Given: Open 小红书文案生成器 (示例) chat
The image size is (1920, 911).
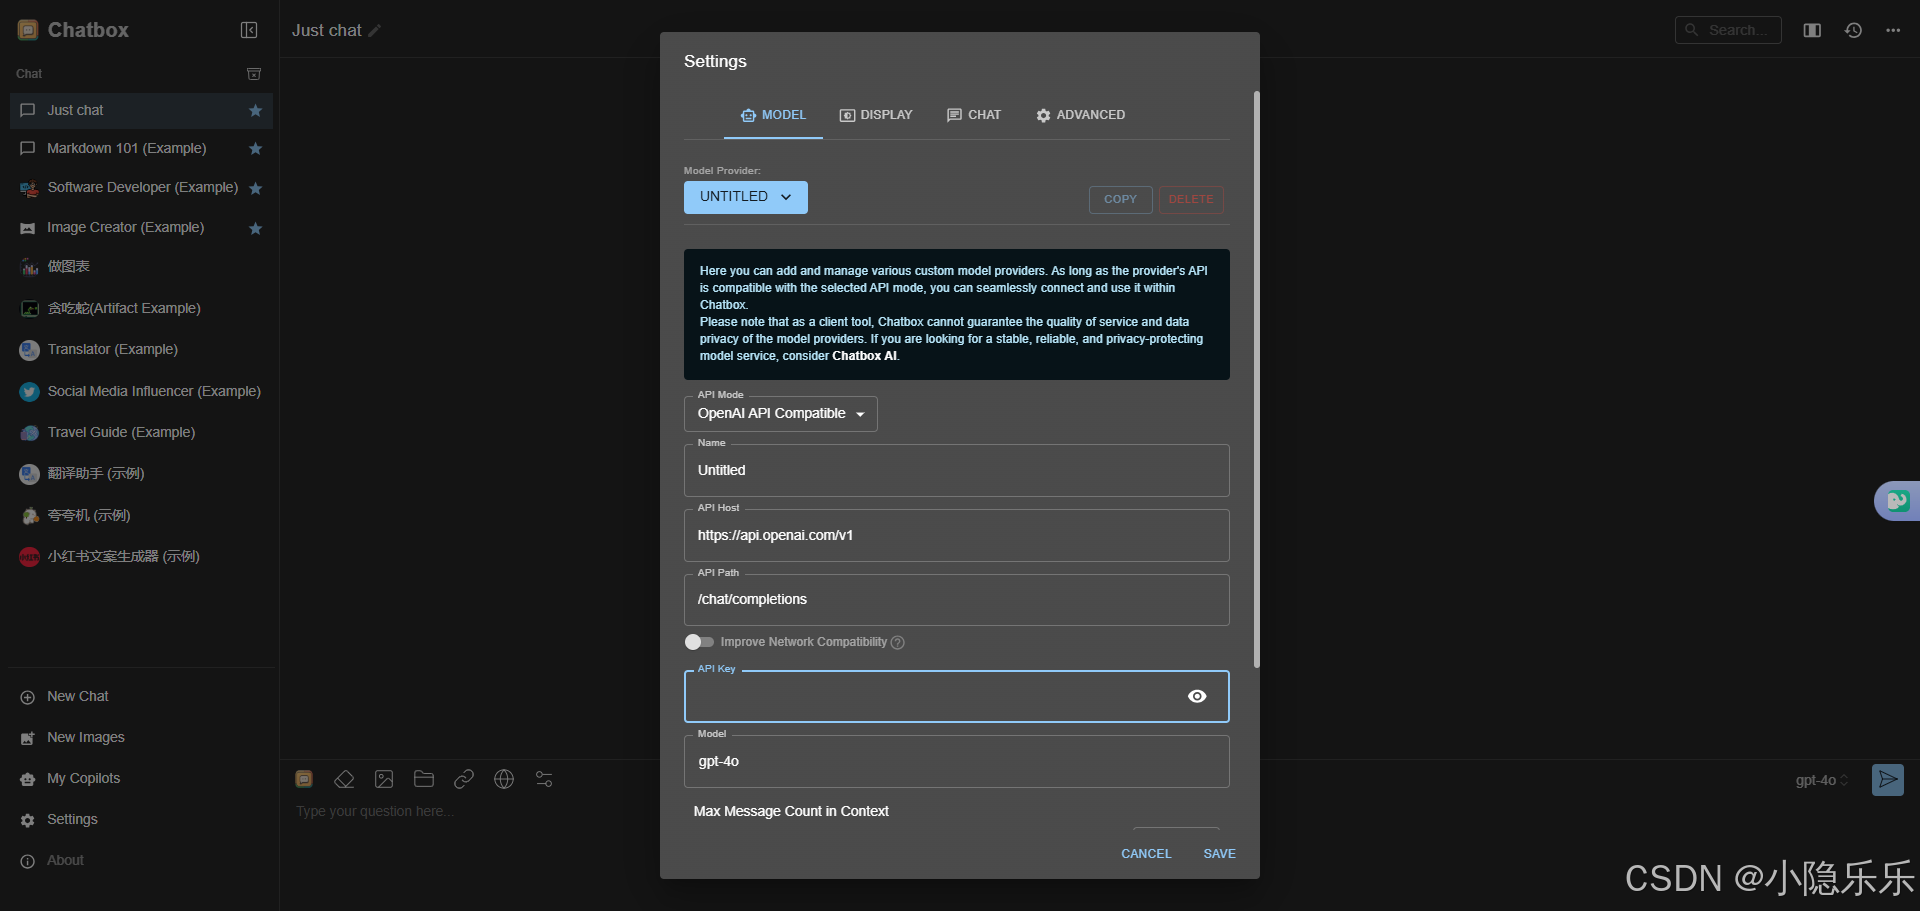Looking at the screenshot, I should click(x=140, y=557).
